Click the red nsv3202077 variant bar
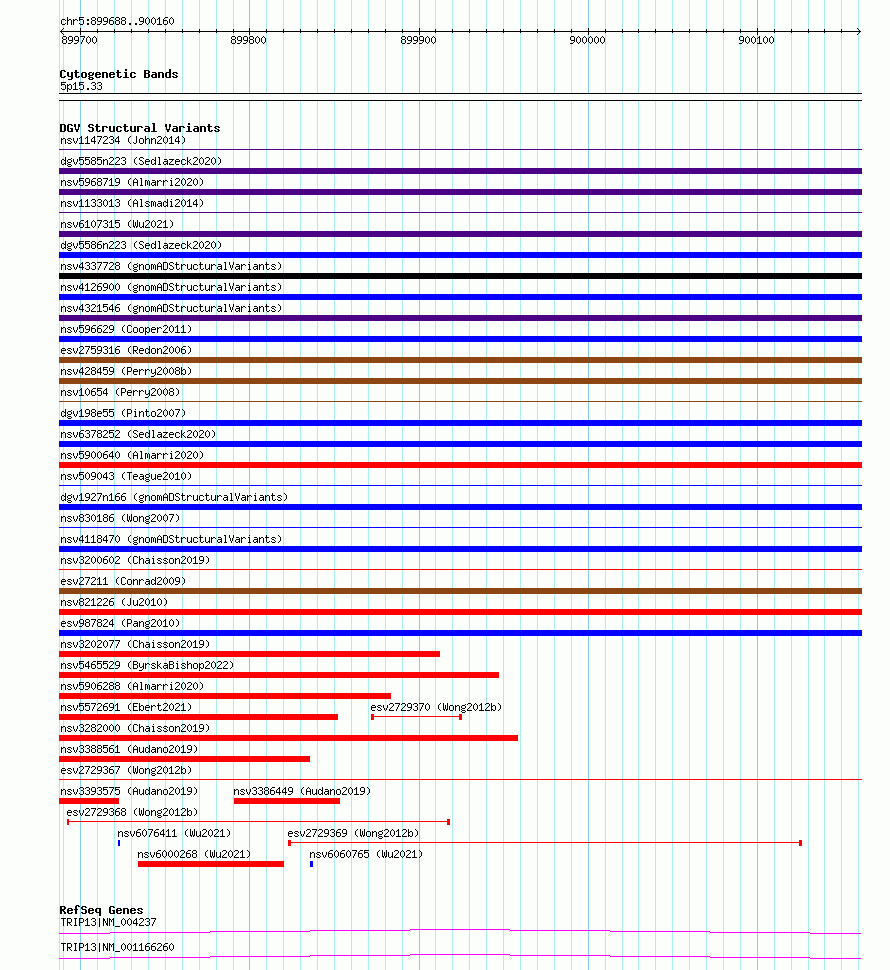Viewport: 890px width, 970px height. [249, 655]
